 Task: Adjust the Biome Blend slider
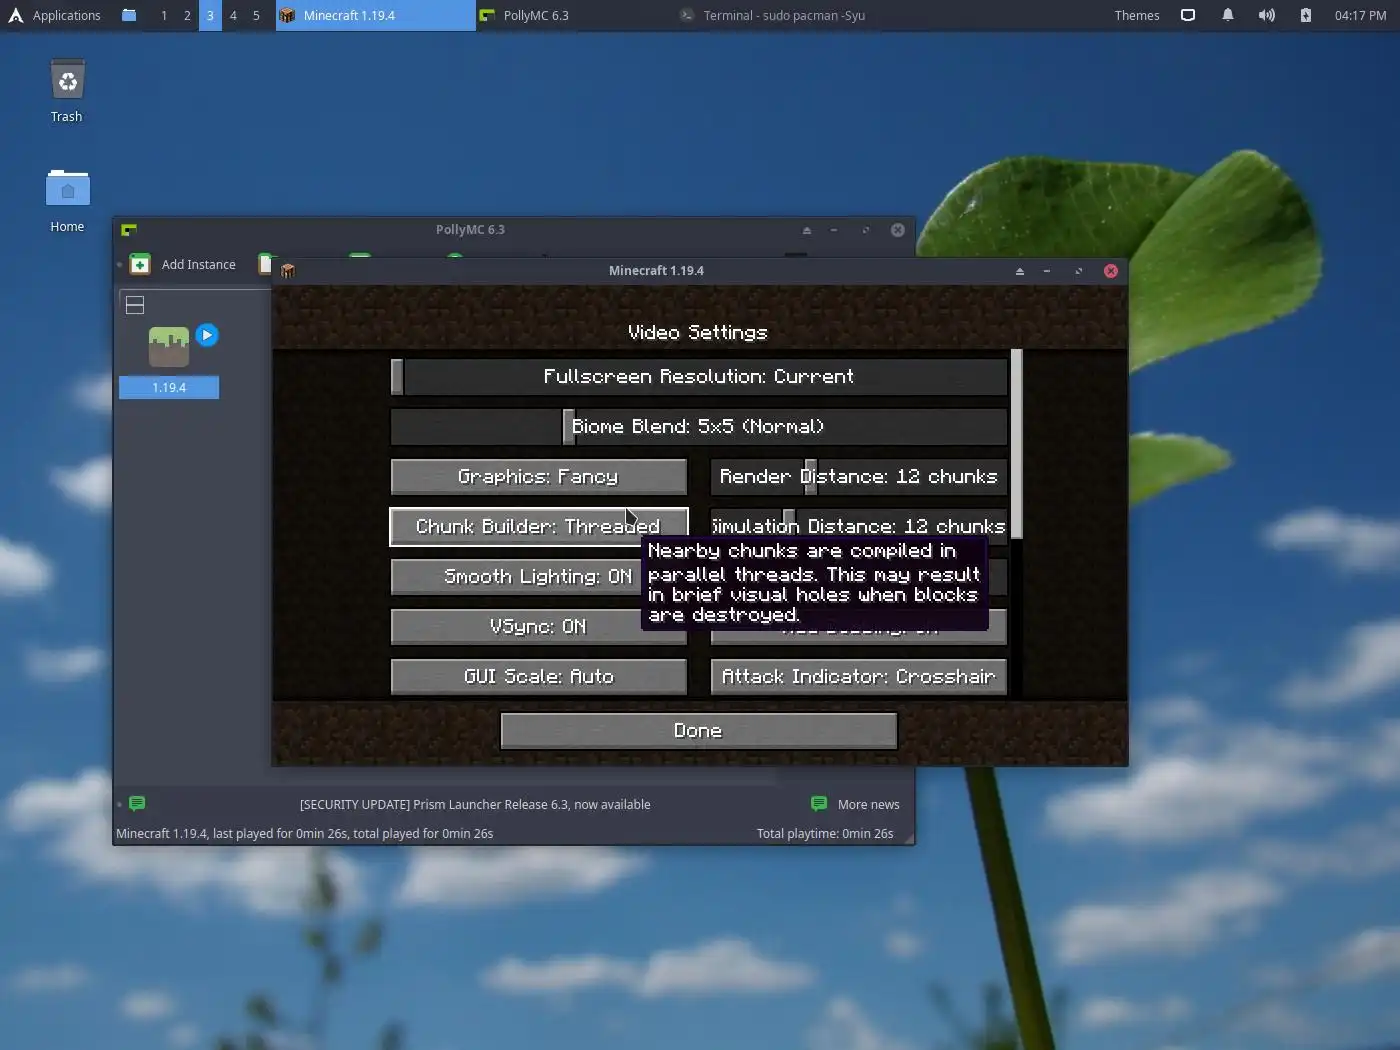point(699,426)
